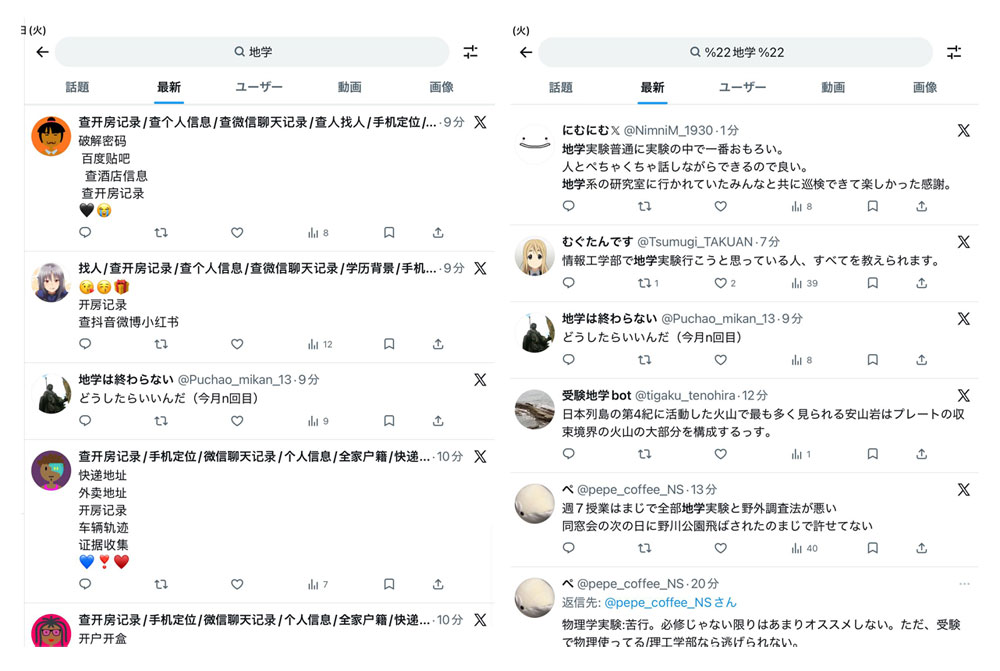1000x671 pixels.
Task: Open search filters in right panel
Action: 953,52
